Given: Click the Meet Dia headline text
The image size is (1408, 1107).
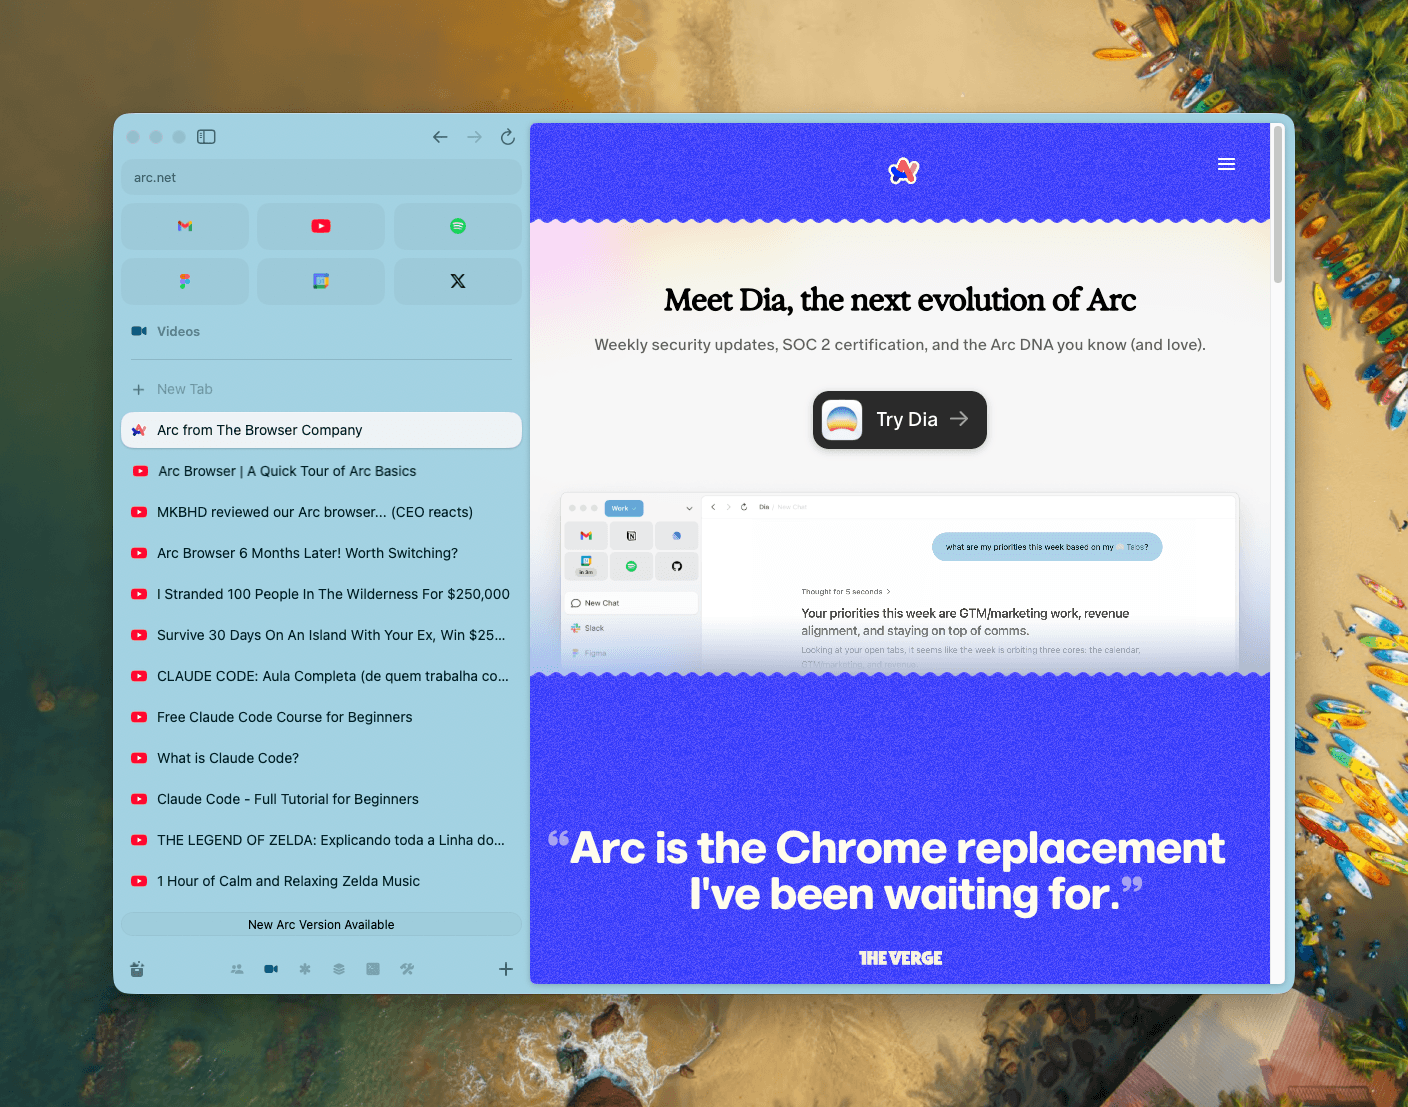Looking at the screenshot, I should tap(900, 300).
